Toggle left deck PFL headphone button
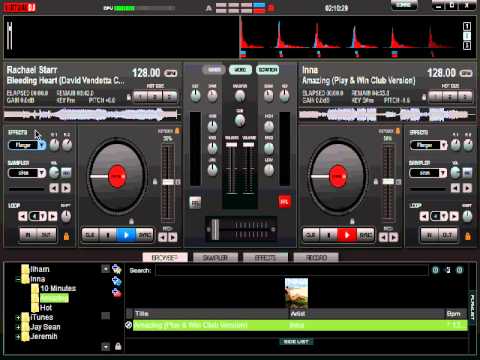This screenshot has height=360, width=480. point(195,202)
